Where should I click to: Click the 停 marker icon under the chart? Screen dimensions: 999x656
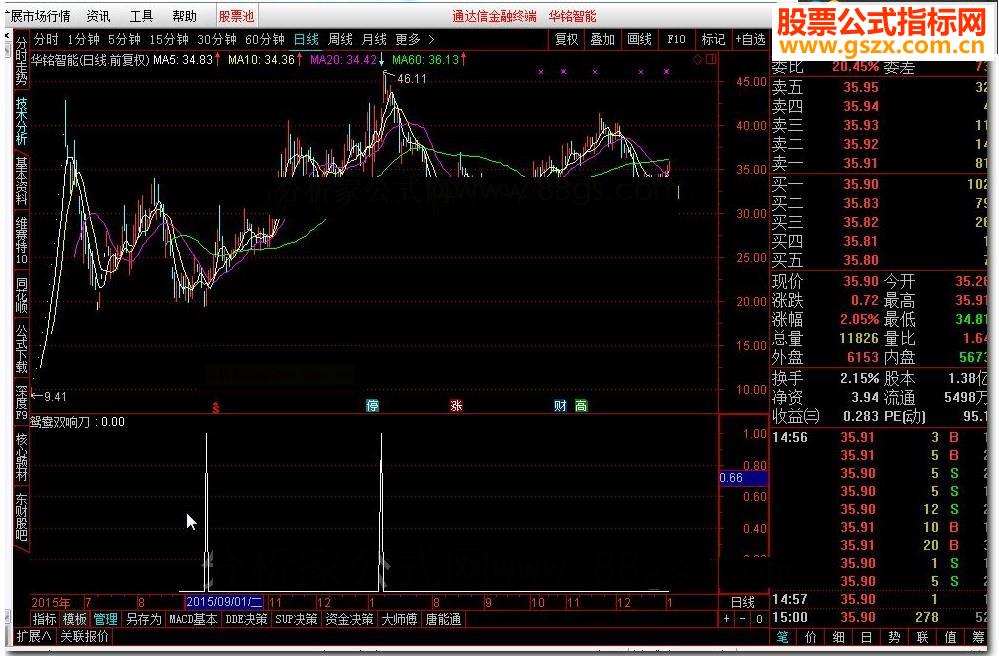373,406
